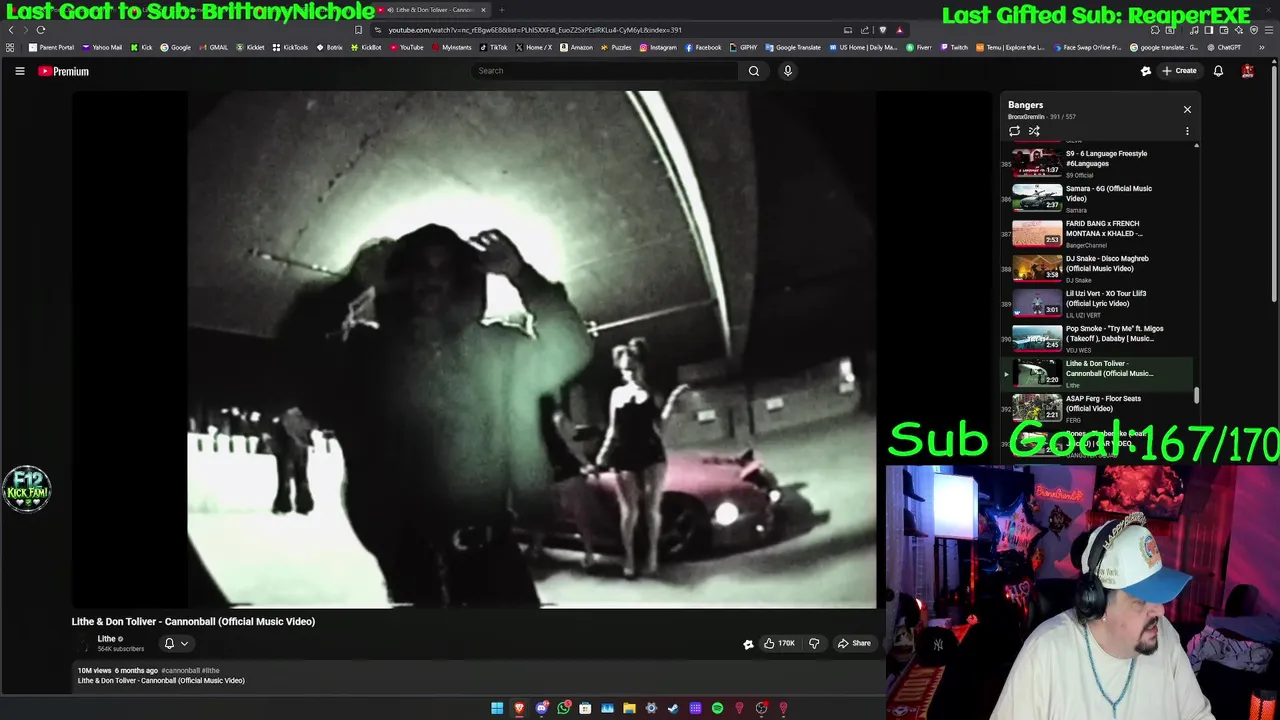Close the Bangers playlist panel
This screenshot has width=1280, height=720.
tap(1187, 109)
